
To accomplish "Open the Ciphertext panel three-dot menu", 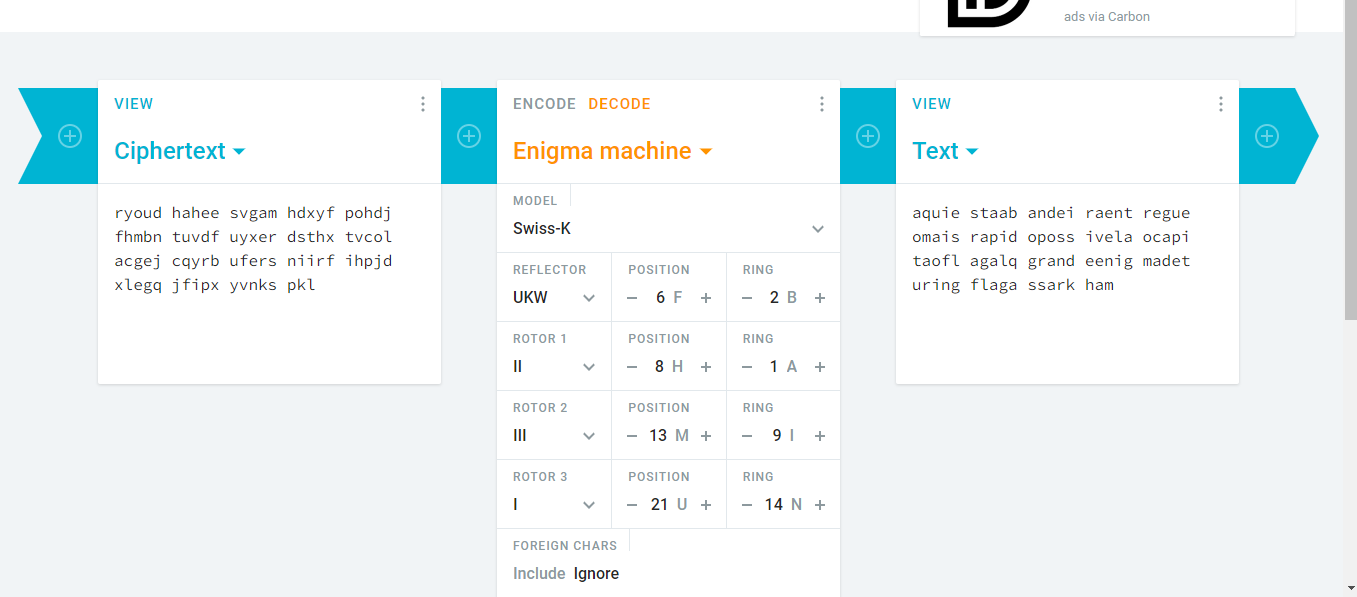I will tap(423, 104).
